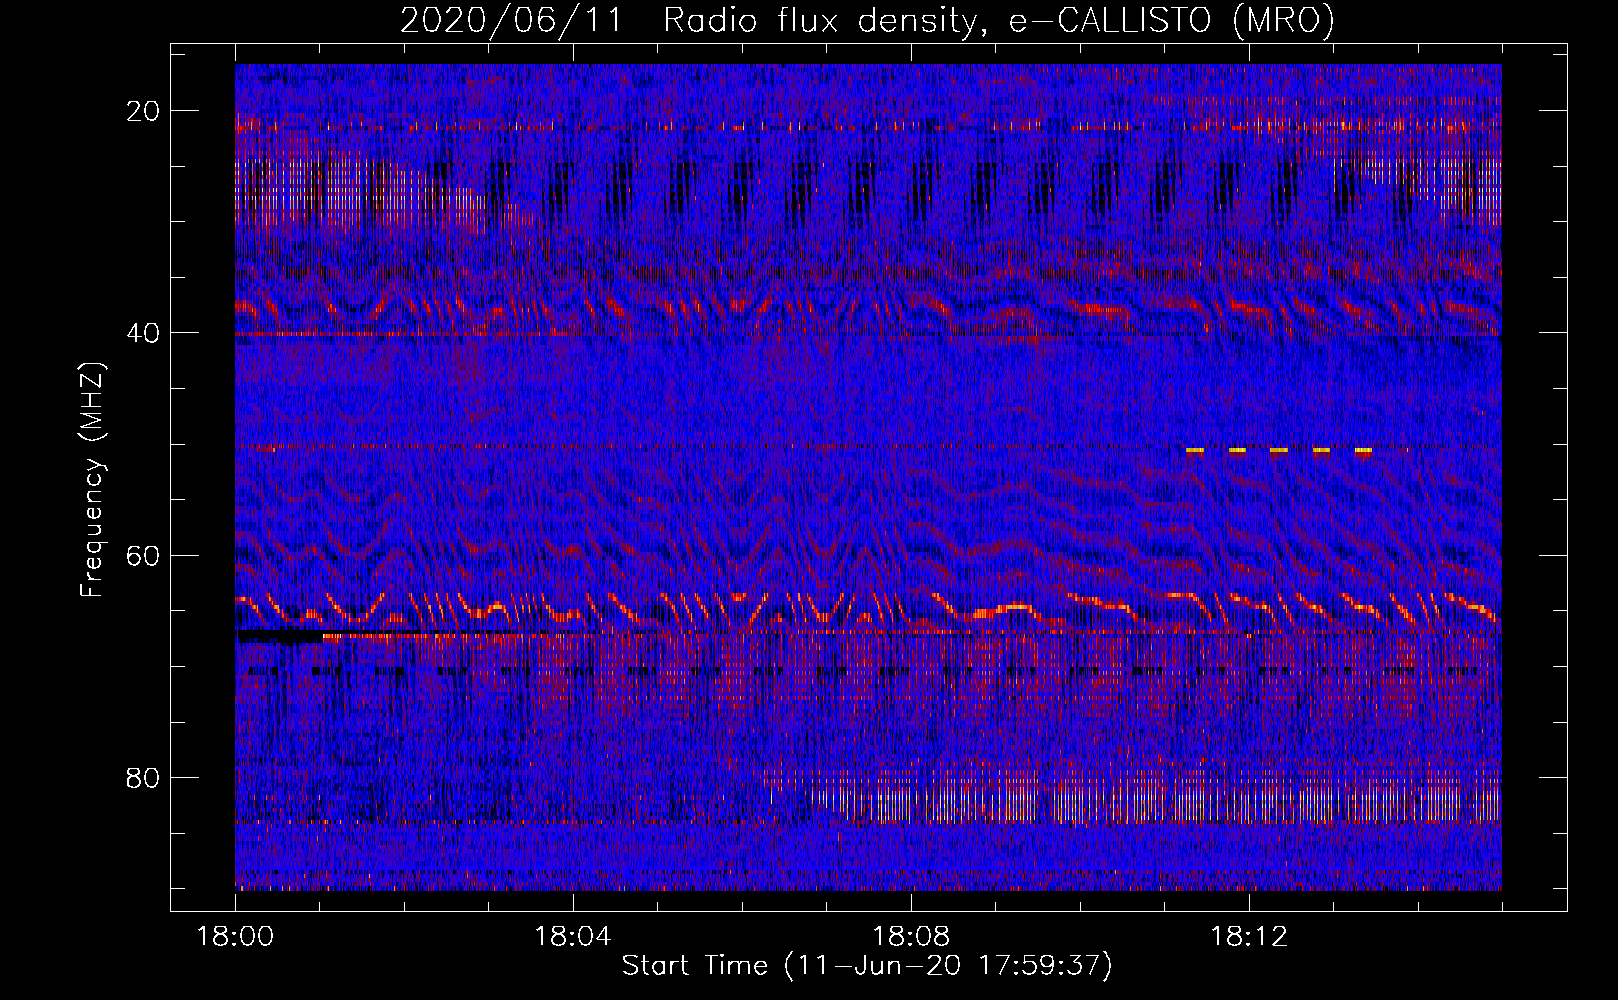Image resolution: width=1618 pixels, height=1000 pixels.
Task: Click the 18:08 time tick label
Action: tap(911, 937)
